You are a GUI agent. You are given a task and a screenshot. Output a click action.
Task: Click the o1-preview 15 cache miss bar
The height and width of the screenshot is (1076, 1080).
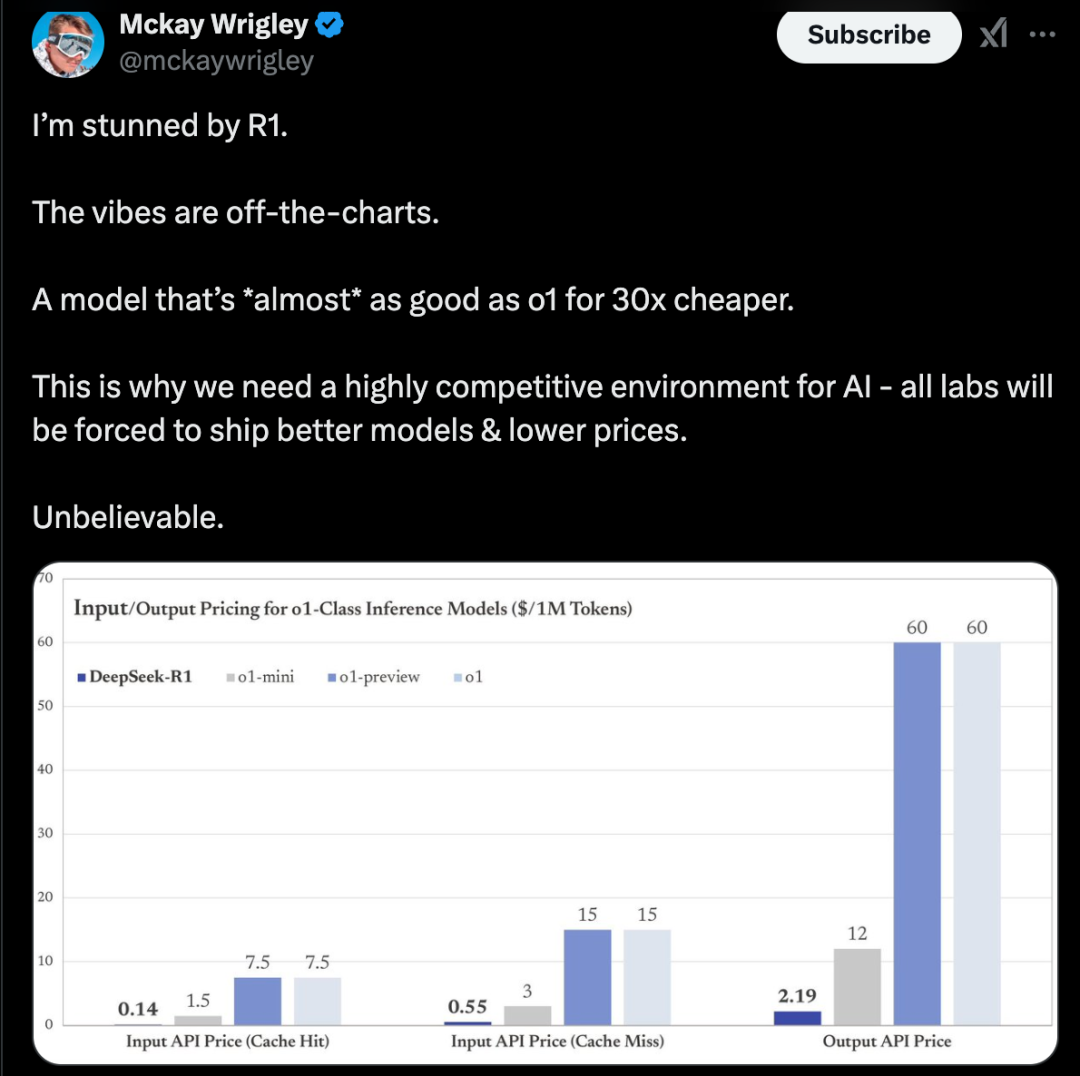pos(587,977)
